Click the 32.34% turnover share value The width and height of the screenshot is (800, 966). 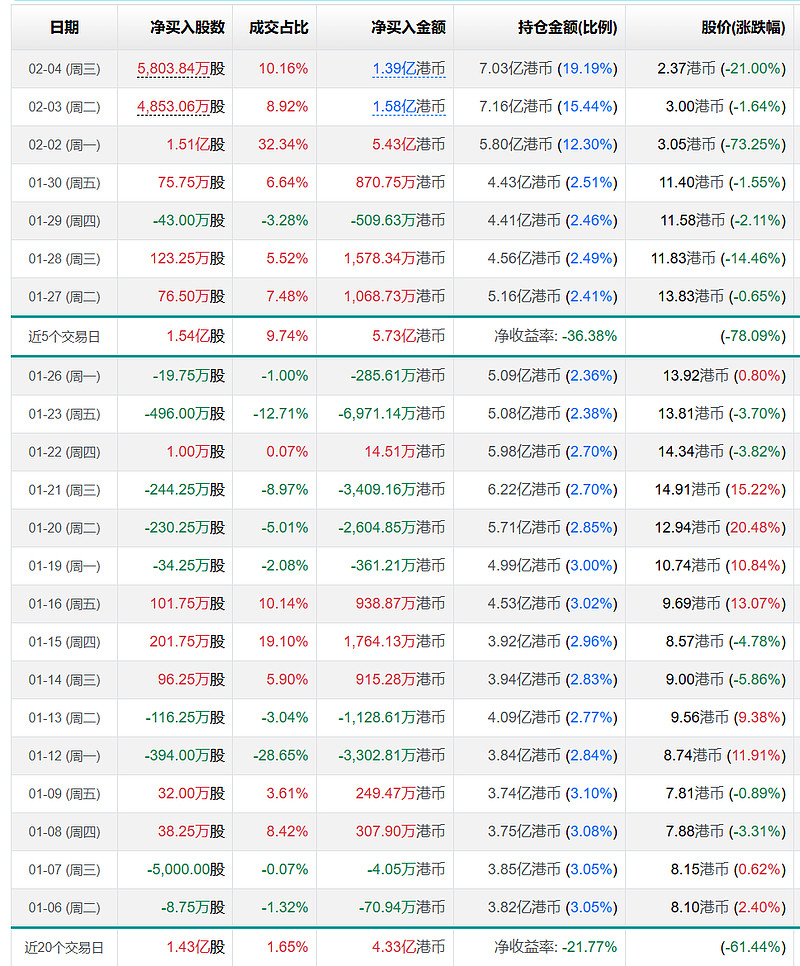[283, 145]
